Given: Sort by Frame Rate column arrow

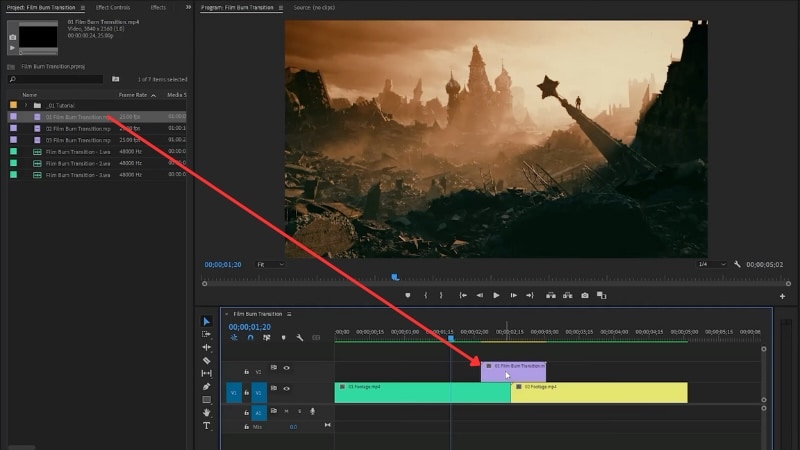Looking at the screenshot, I should [154, 95].
